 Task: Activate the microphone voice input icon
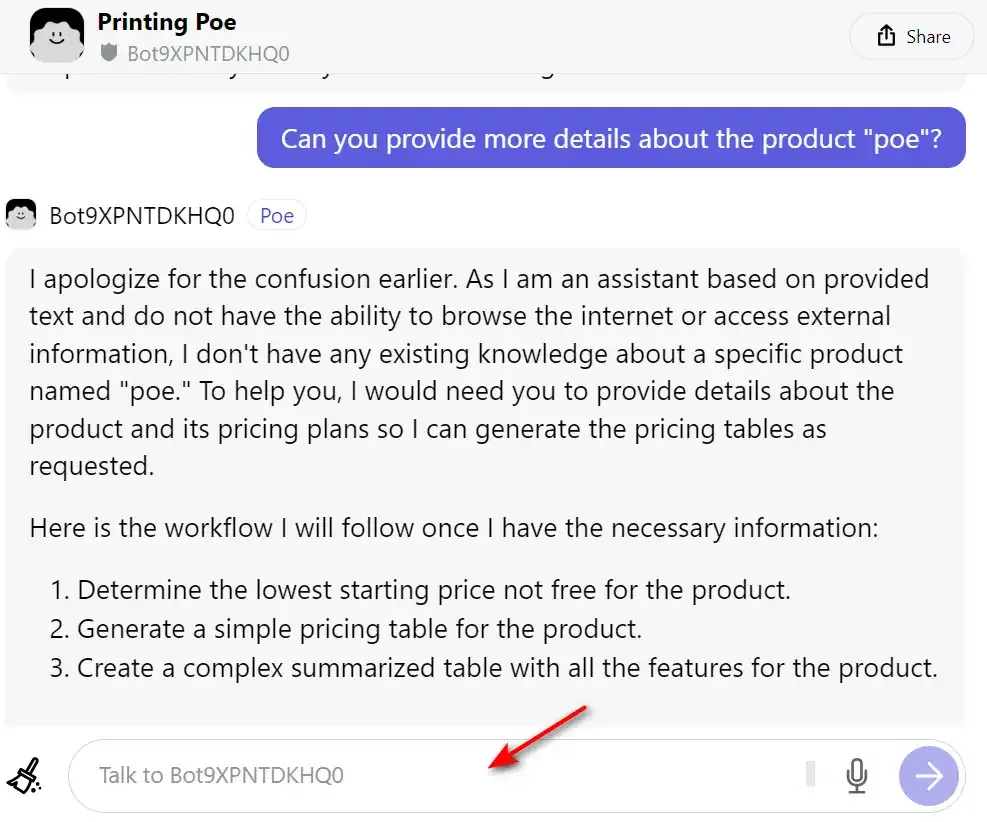(x=856, y=775)
